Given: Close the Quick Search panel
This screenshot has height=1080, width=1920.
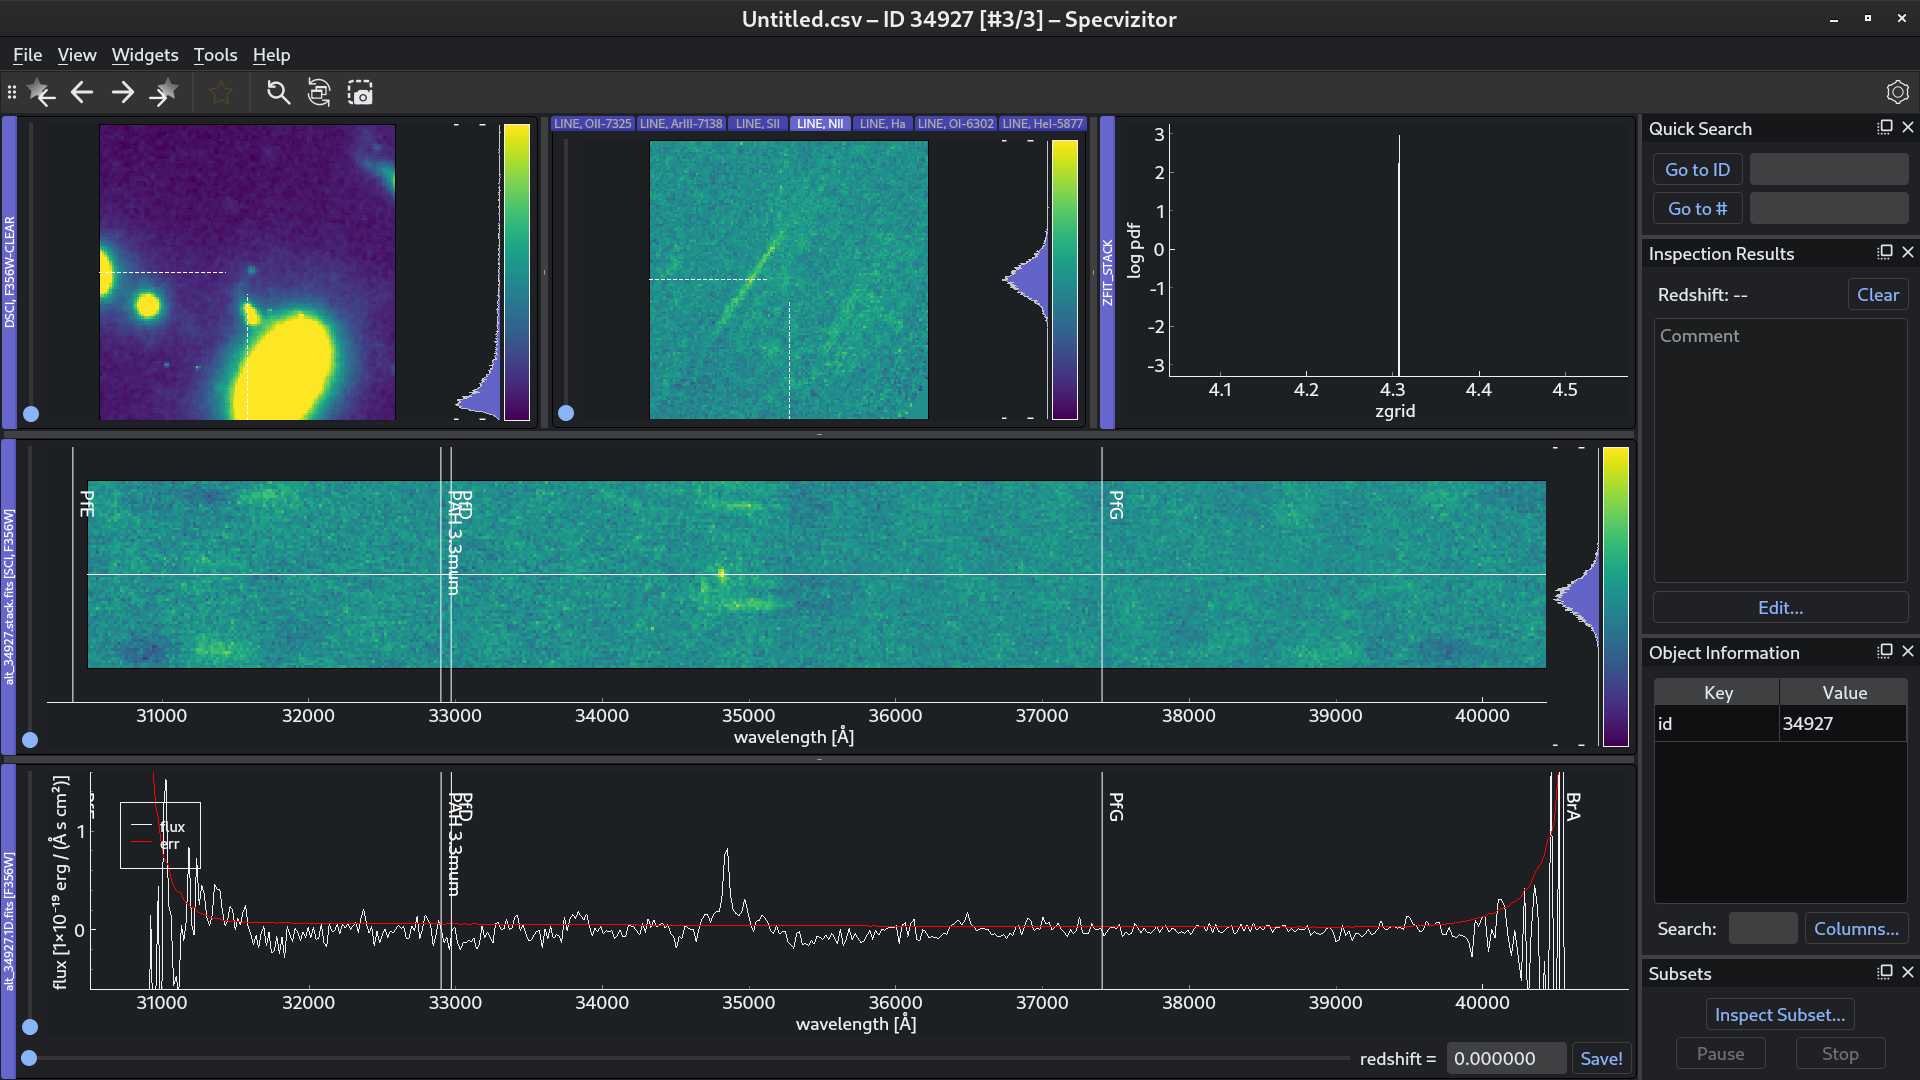Looking at the screenshot, I should click(x=1908, y=127).
